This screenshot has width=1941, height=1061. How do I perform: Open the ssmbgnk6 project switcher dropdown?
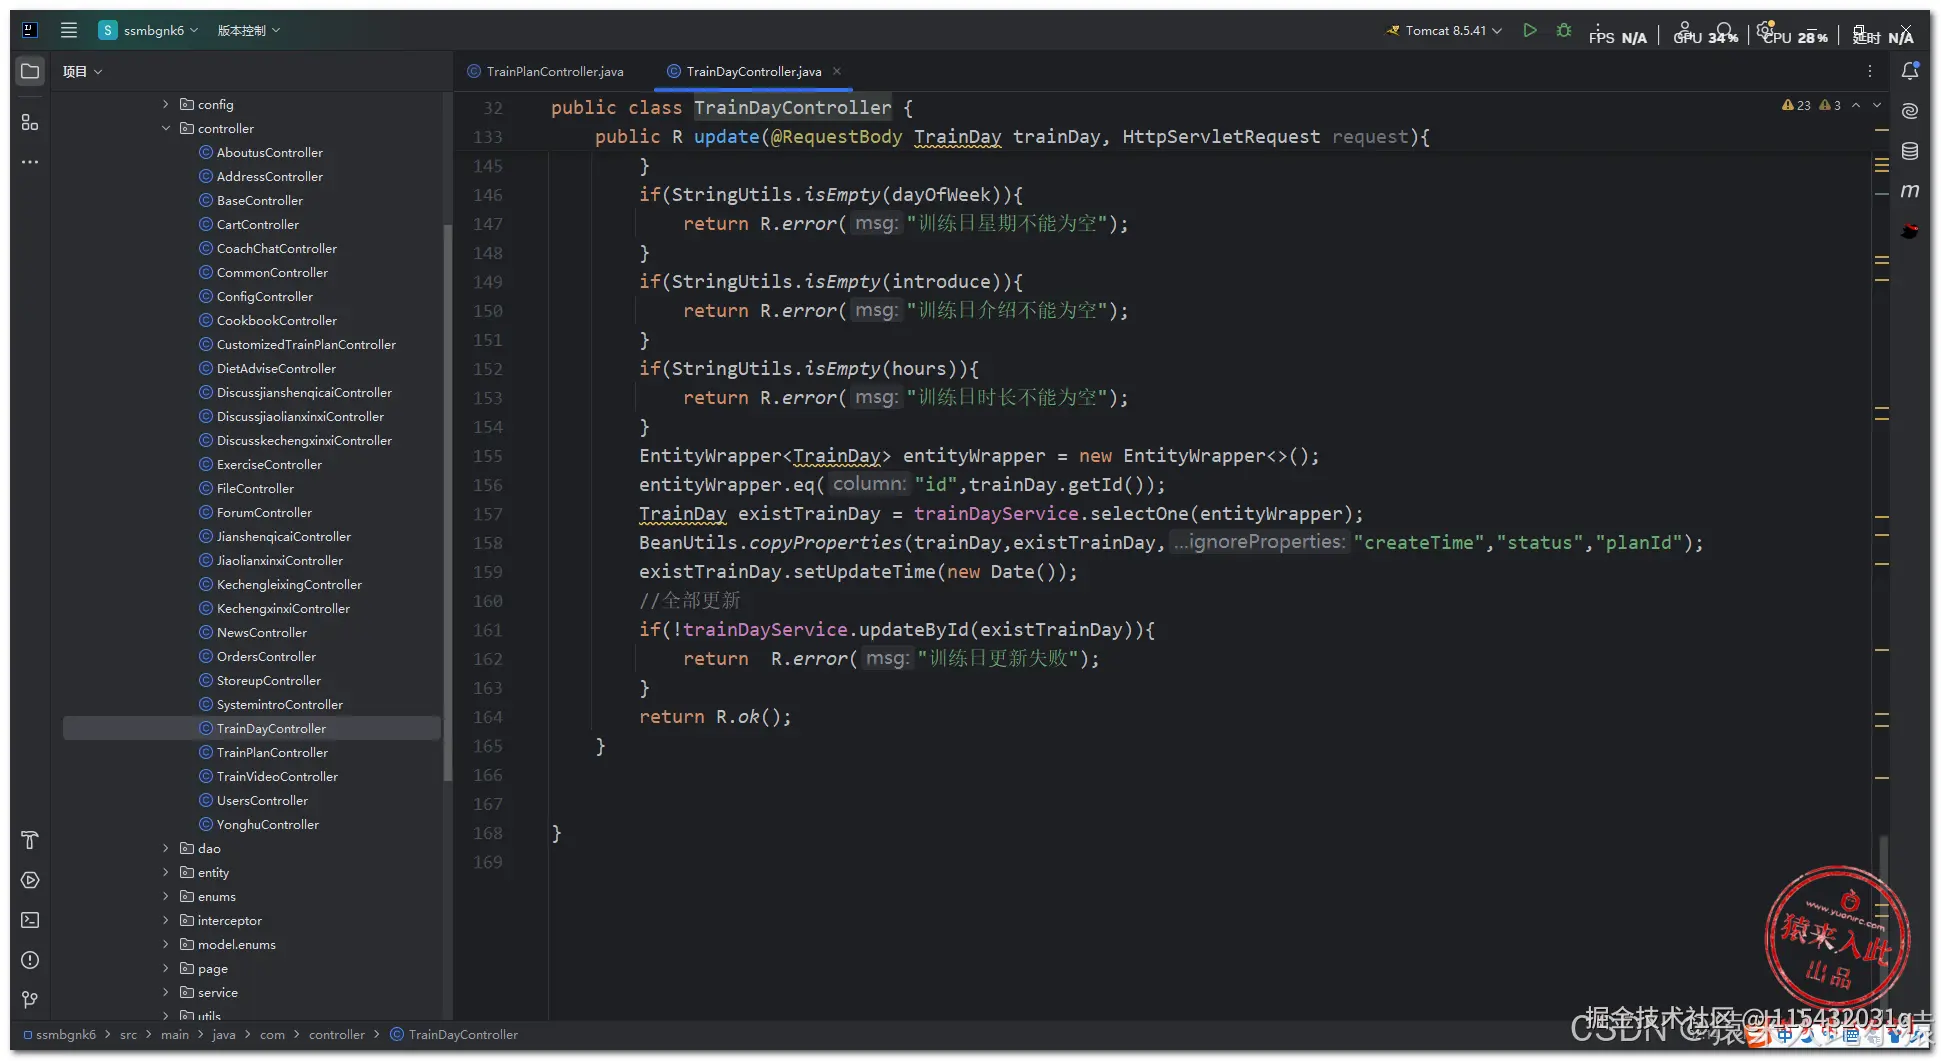[149, 30]
